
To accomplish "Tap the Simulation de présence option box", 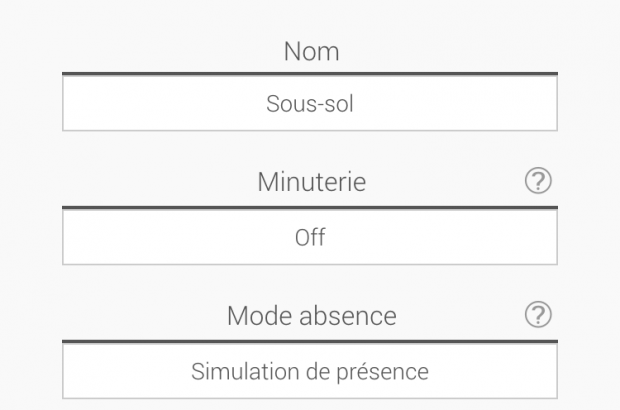I will 310,371.
